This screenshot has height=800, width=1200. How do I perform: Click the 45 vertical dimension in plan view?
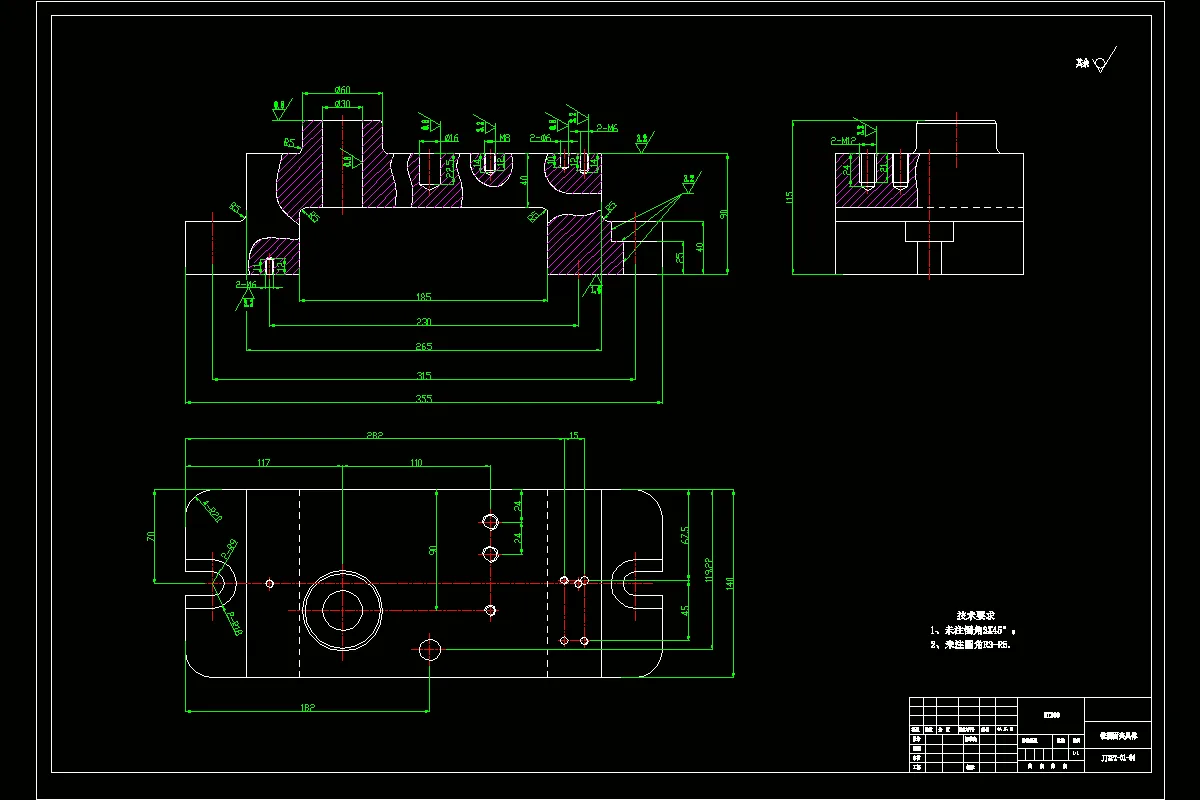coord(685,610)
